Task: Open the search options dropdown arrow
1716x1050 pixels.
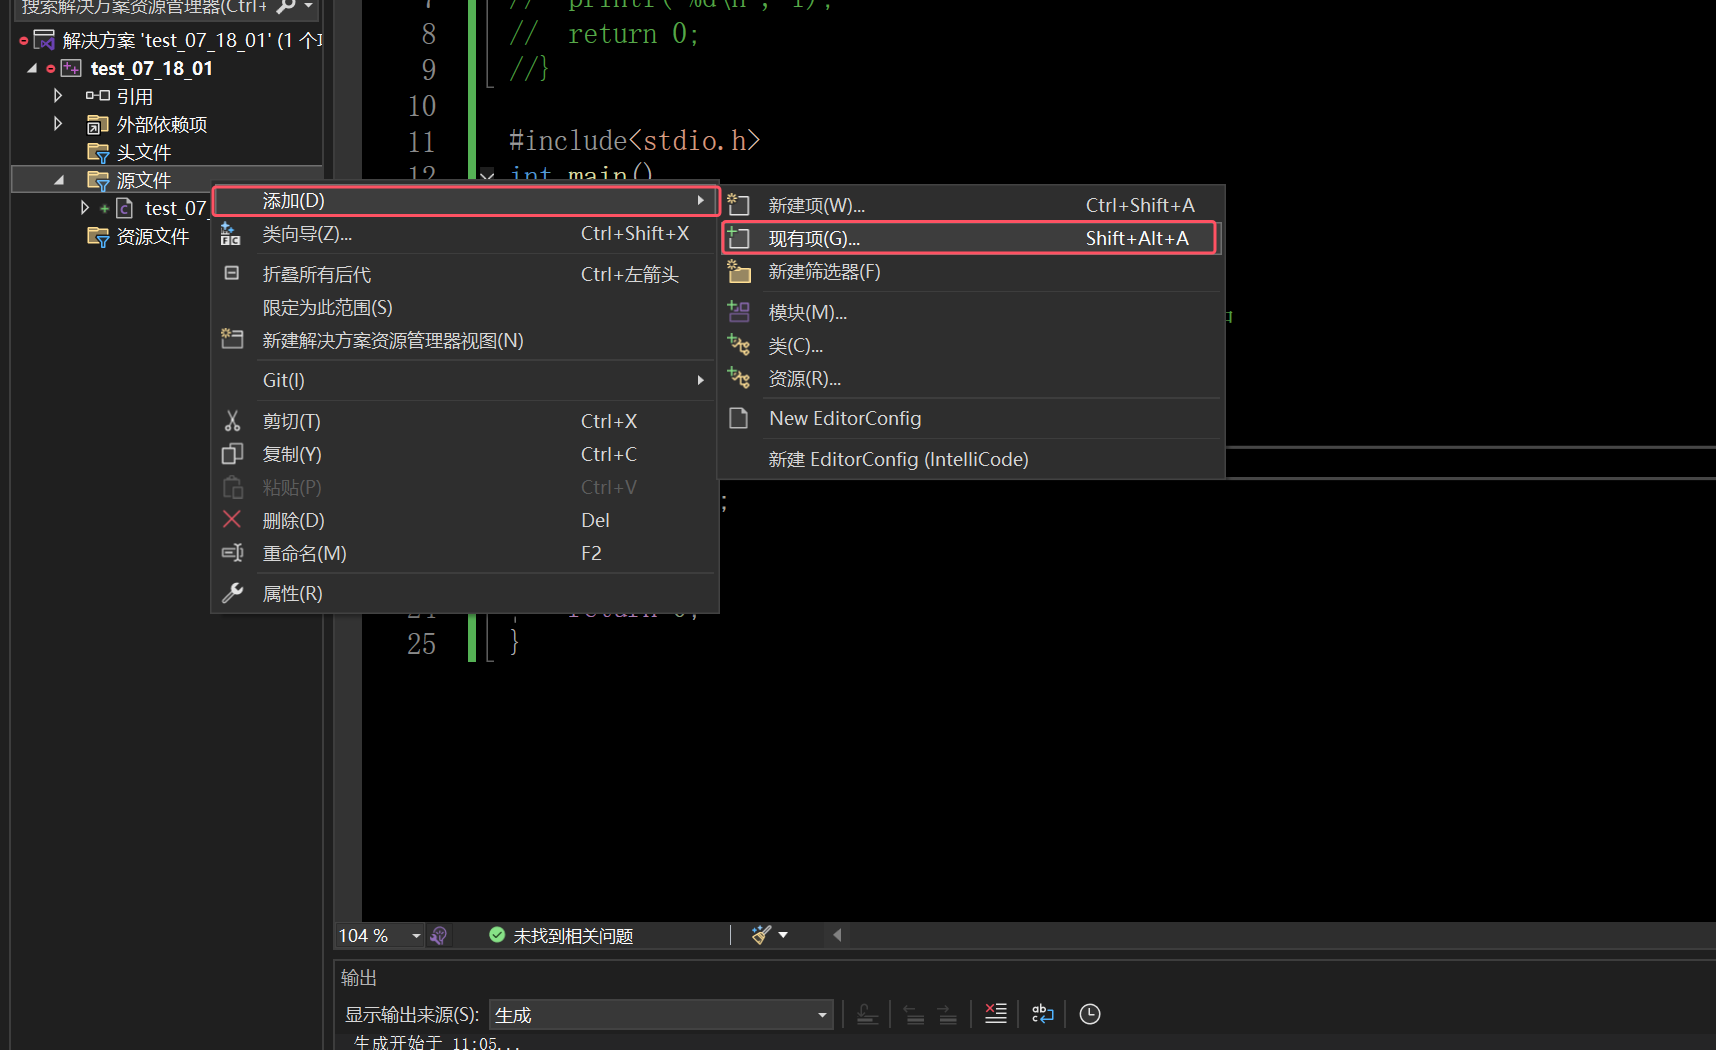Action: (x=308, y=6)
